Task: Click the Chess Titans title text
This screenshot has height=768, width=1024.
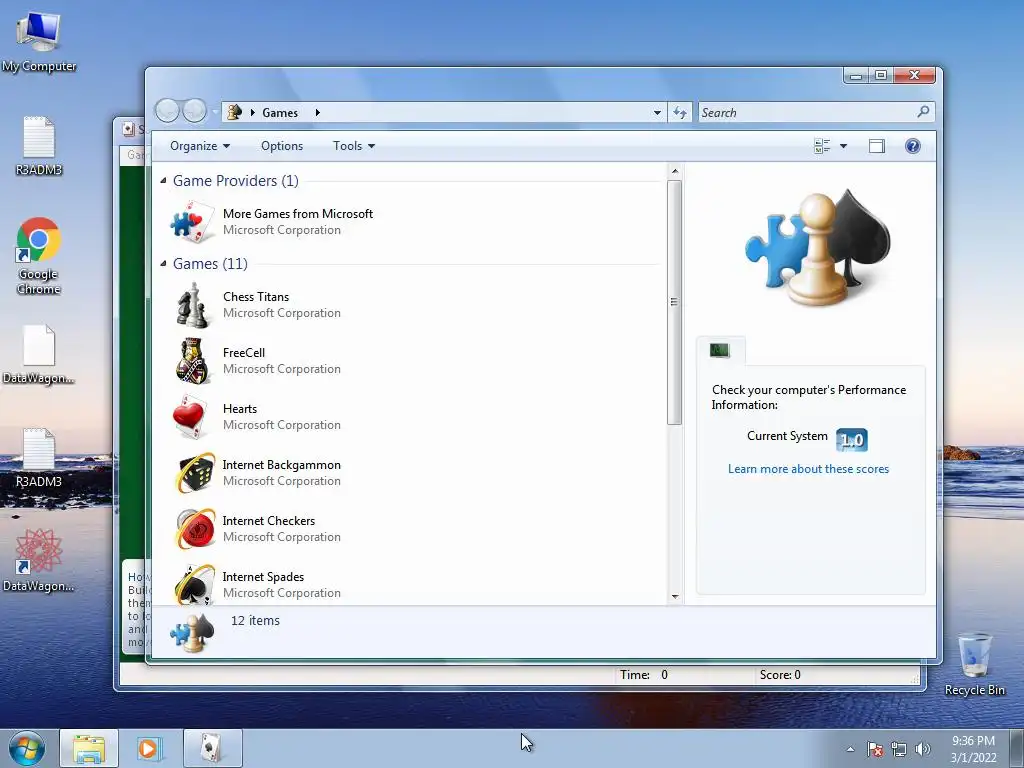Action: tap(256, 296)
